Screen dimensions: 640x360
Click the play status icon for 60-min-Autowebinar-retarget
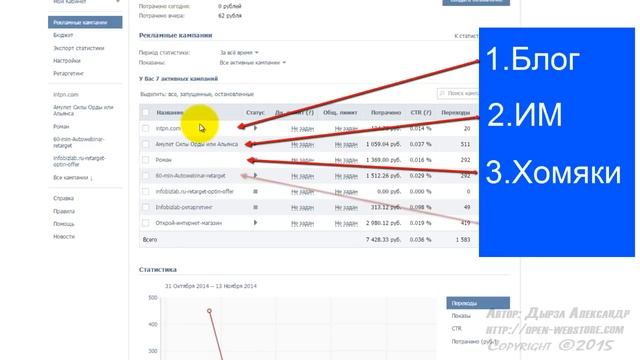(256, 176)
